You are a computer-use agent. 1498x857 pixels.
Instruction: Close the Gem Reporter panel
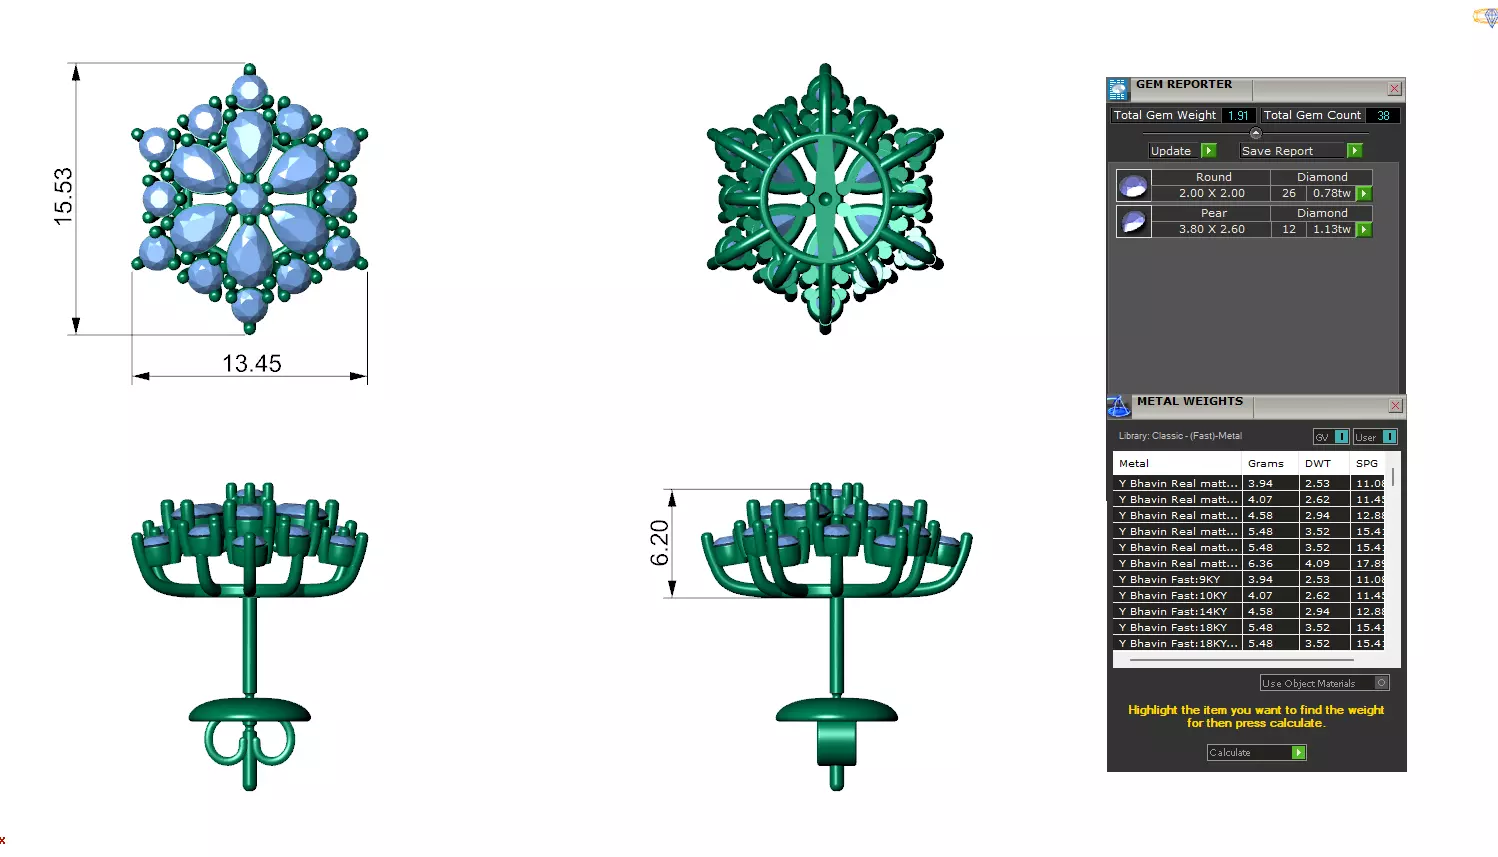[x=1394, y=89]
